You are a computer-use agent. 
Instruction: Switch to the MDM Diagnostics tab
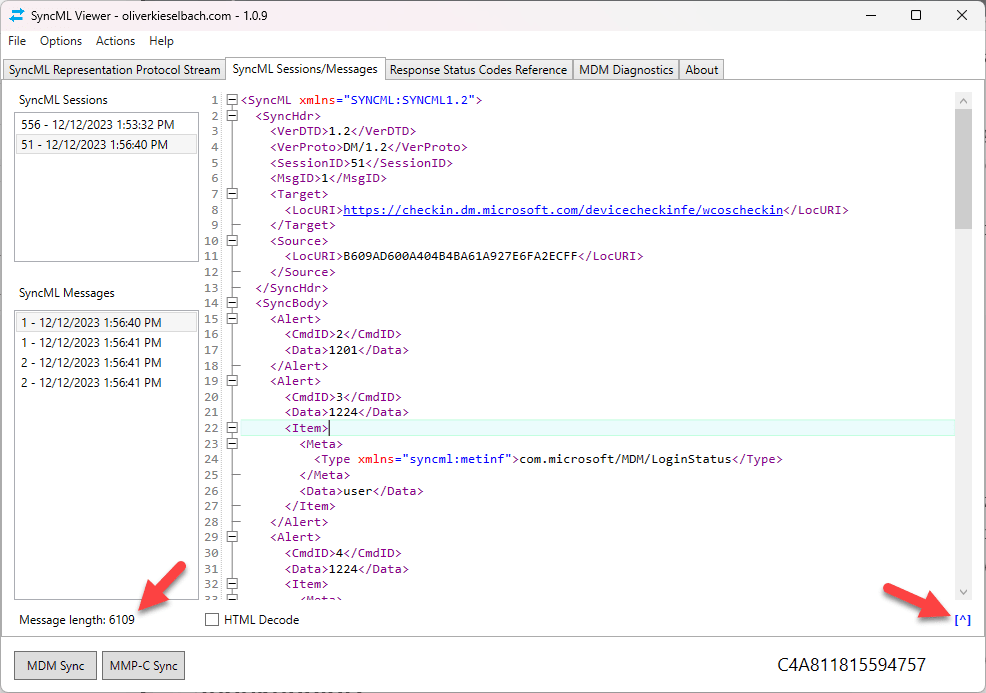625,69
